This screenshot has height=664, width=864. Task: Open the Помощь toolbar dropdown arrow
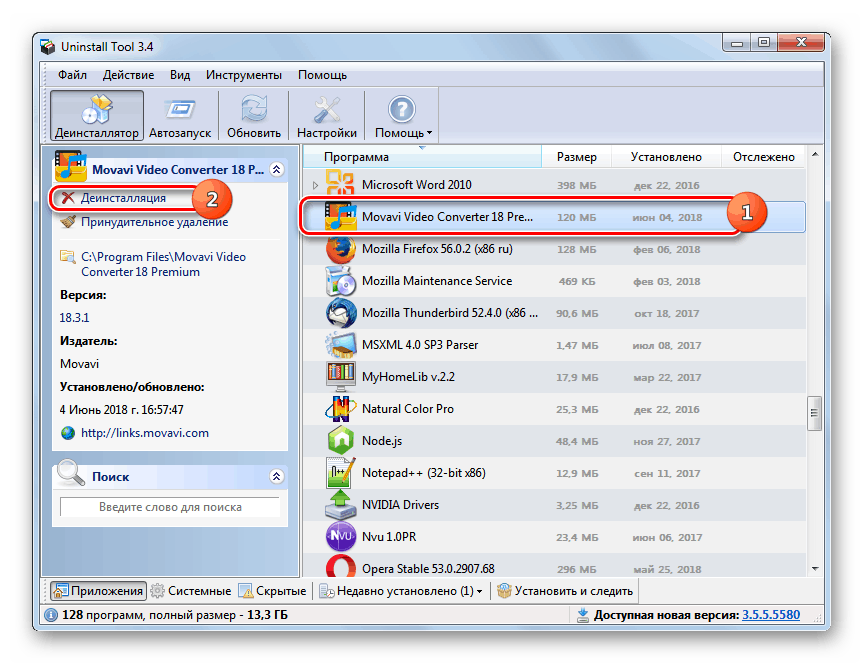pos(430,133)
